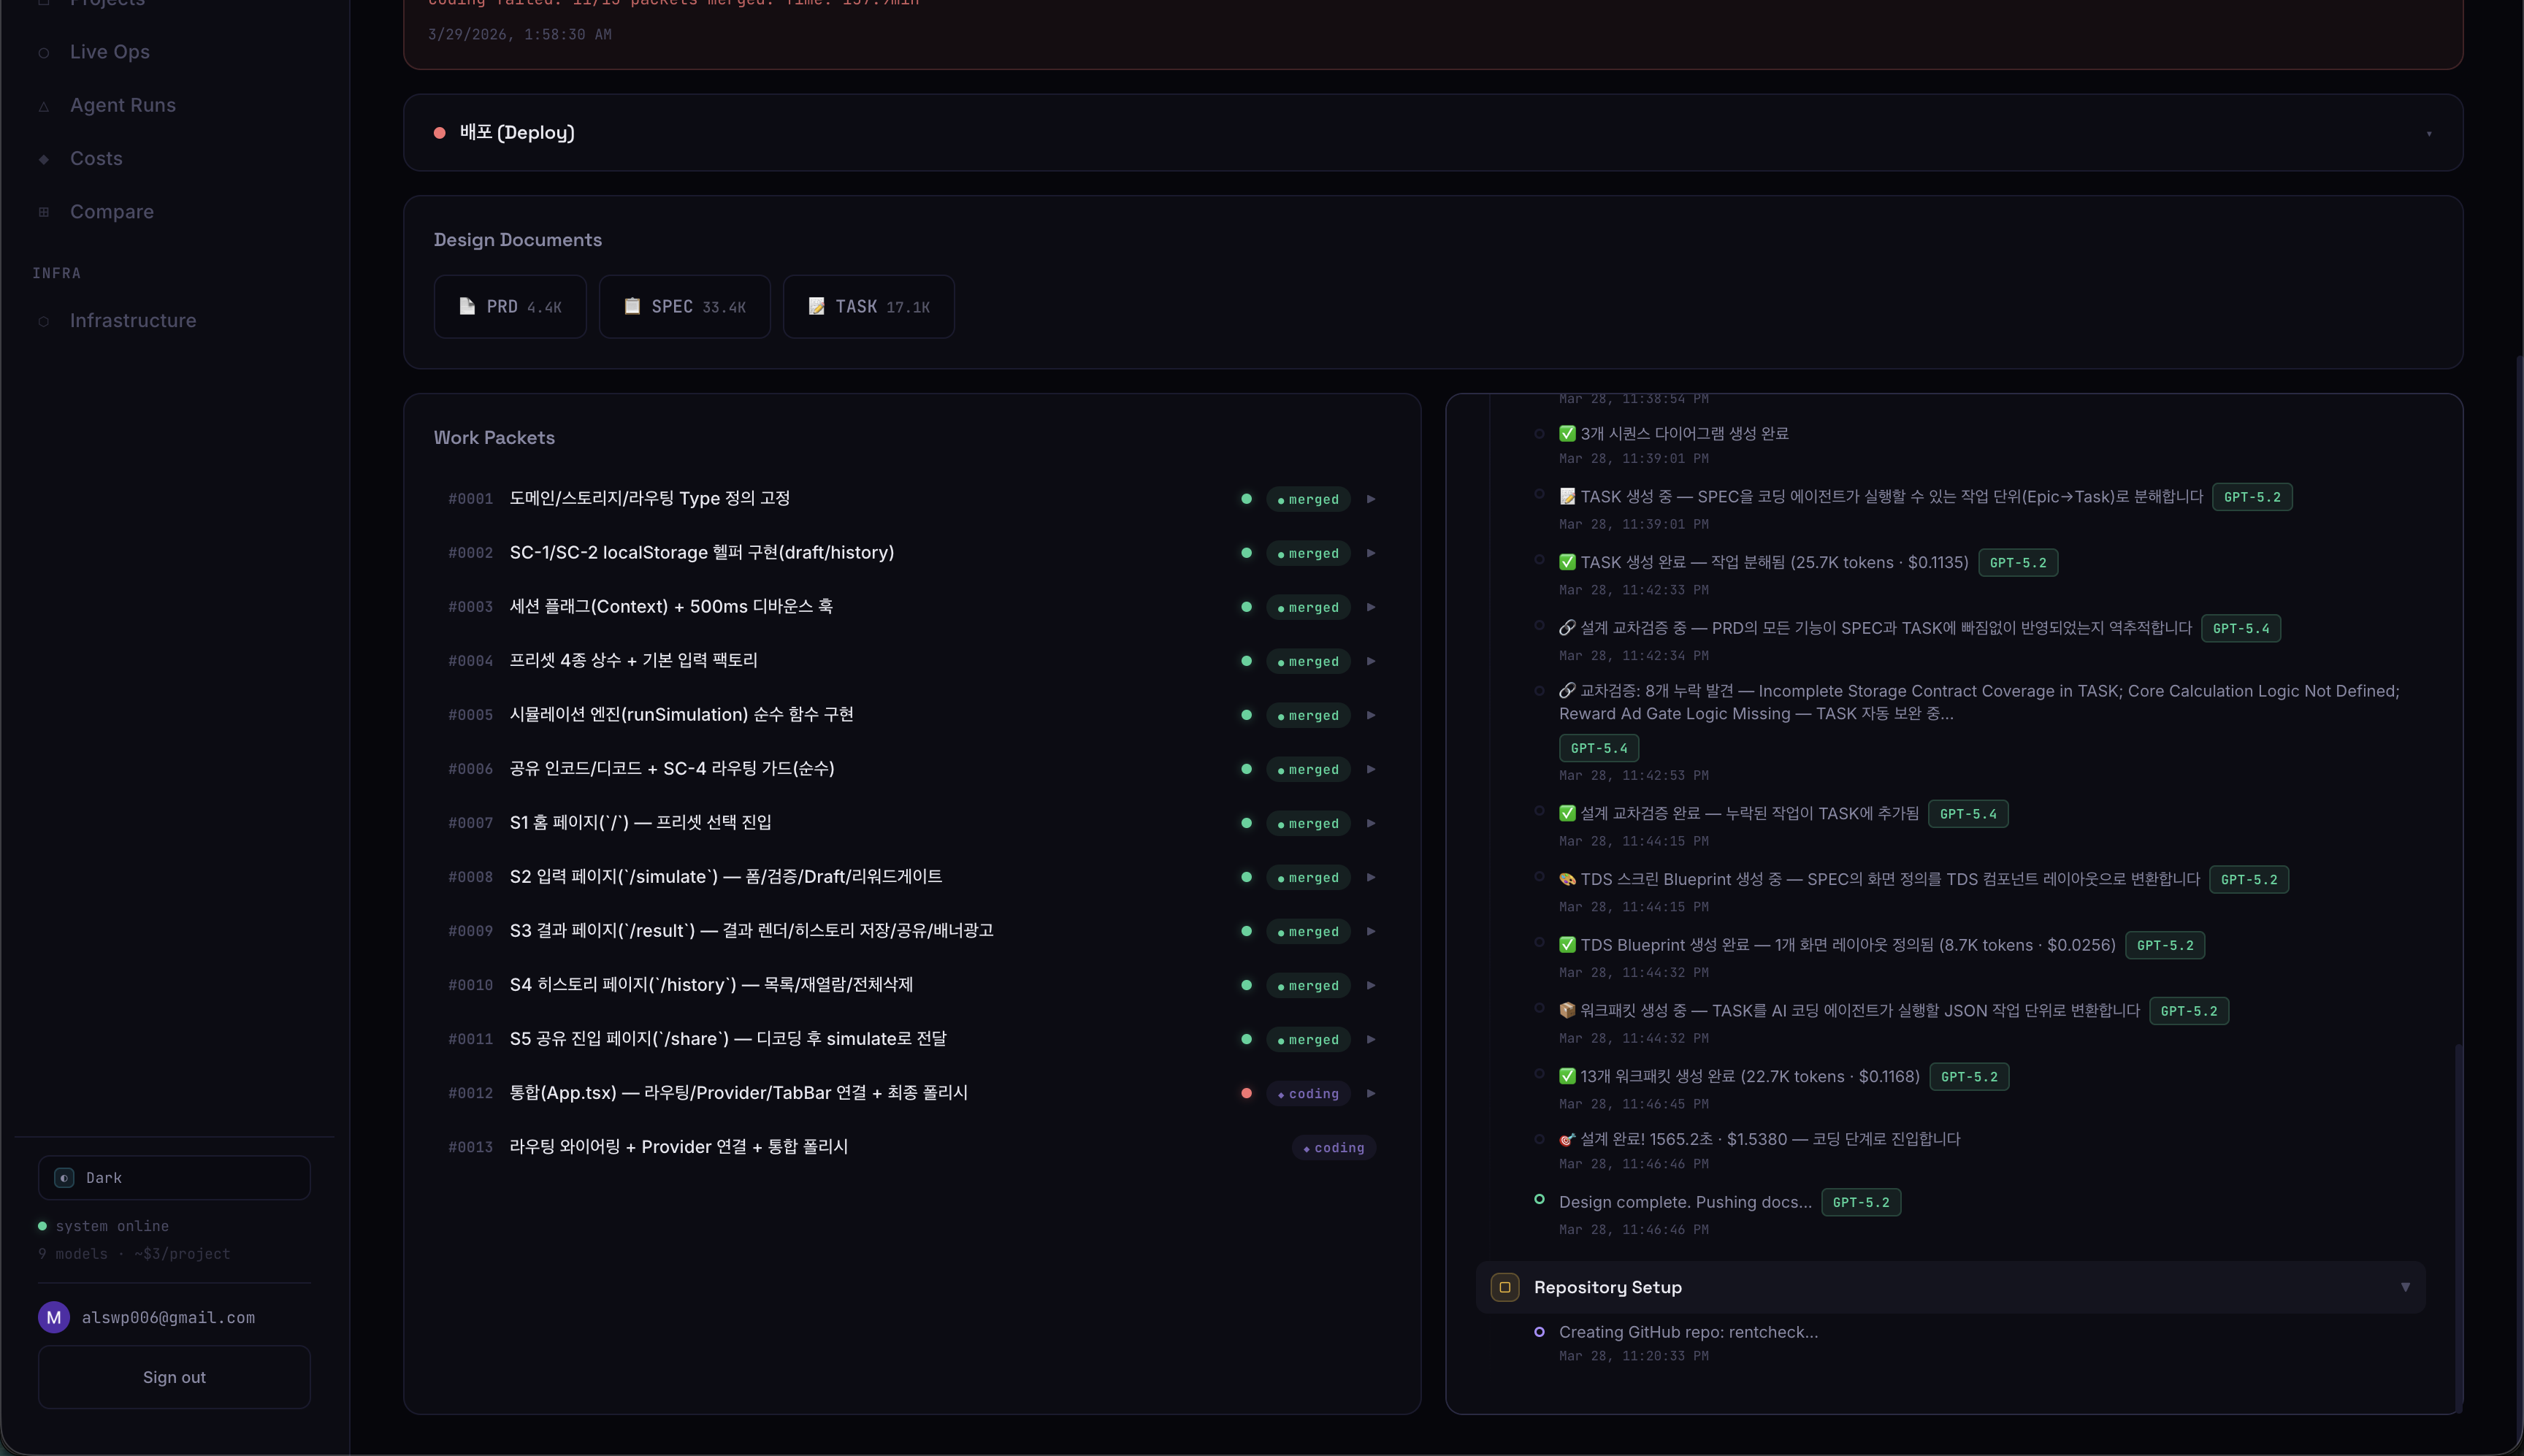The width and height of the screenshot is (2524, 1456).
Task: Click the Repository Setup square icon
Action: tap(1504, 1287)
